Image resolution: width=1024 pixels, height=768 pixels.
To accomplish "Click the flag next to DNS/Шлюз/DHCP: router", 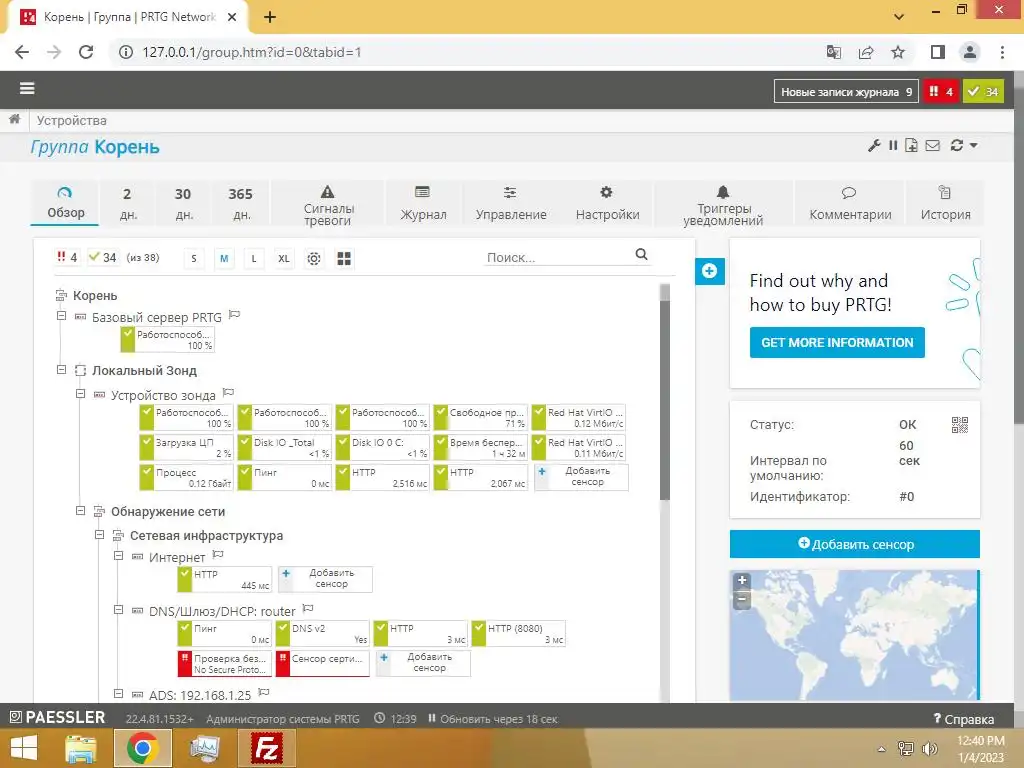I will 308,609.
